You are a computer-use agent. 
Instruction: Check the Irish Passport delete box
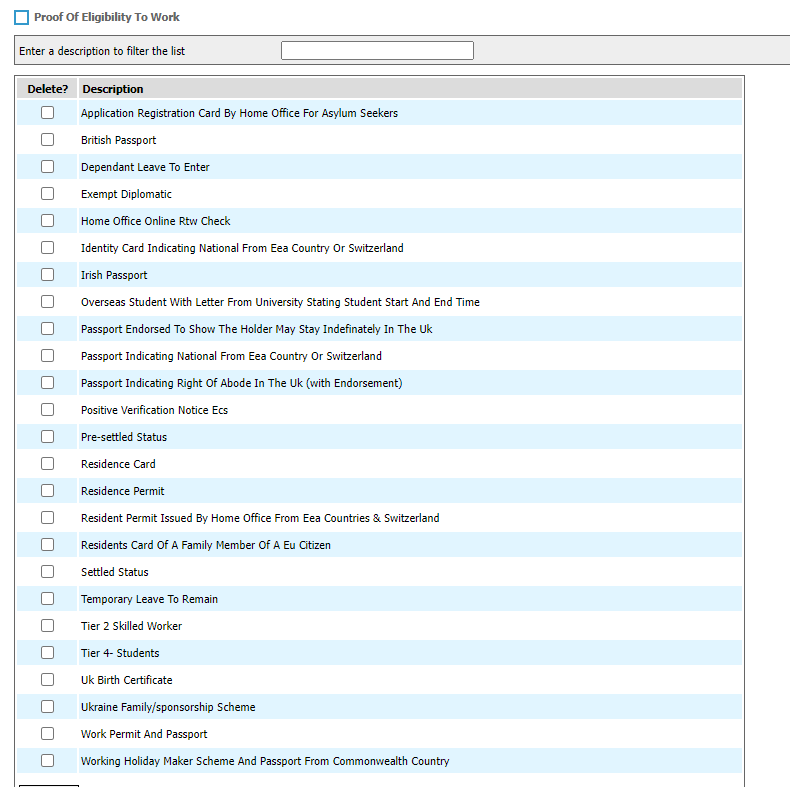tap(47, 275)
